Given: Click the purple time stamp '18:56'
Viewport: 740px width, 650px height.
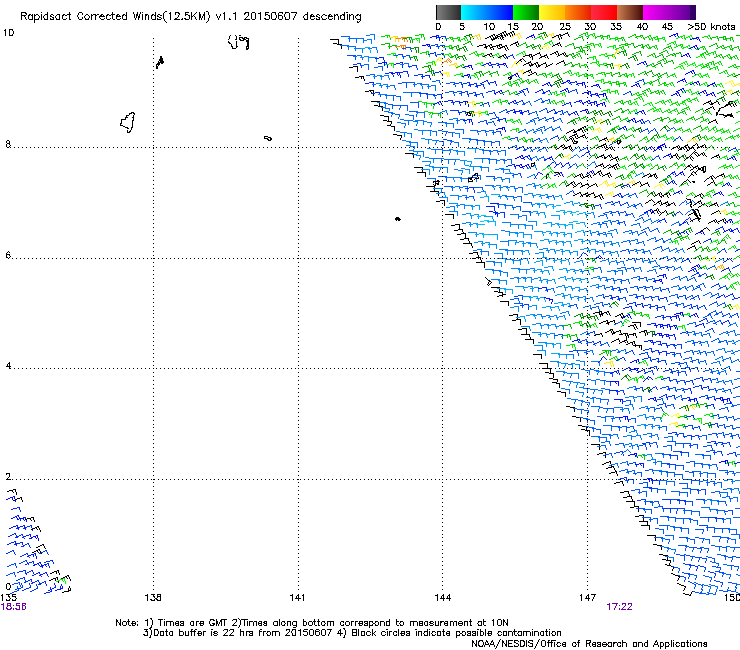Looking at the screenshot, I should coord(14,607).
